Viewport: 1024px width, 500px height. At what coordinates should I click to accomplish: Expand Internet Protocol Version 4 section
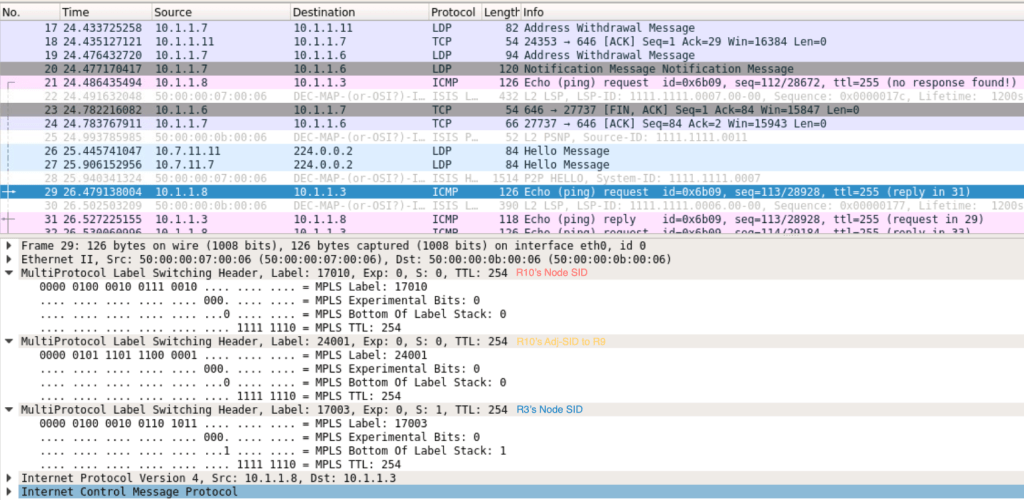pyautogui.click(x=10, y=478)
